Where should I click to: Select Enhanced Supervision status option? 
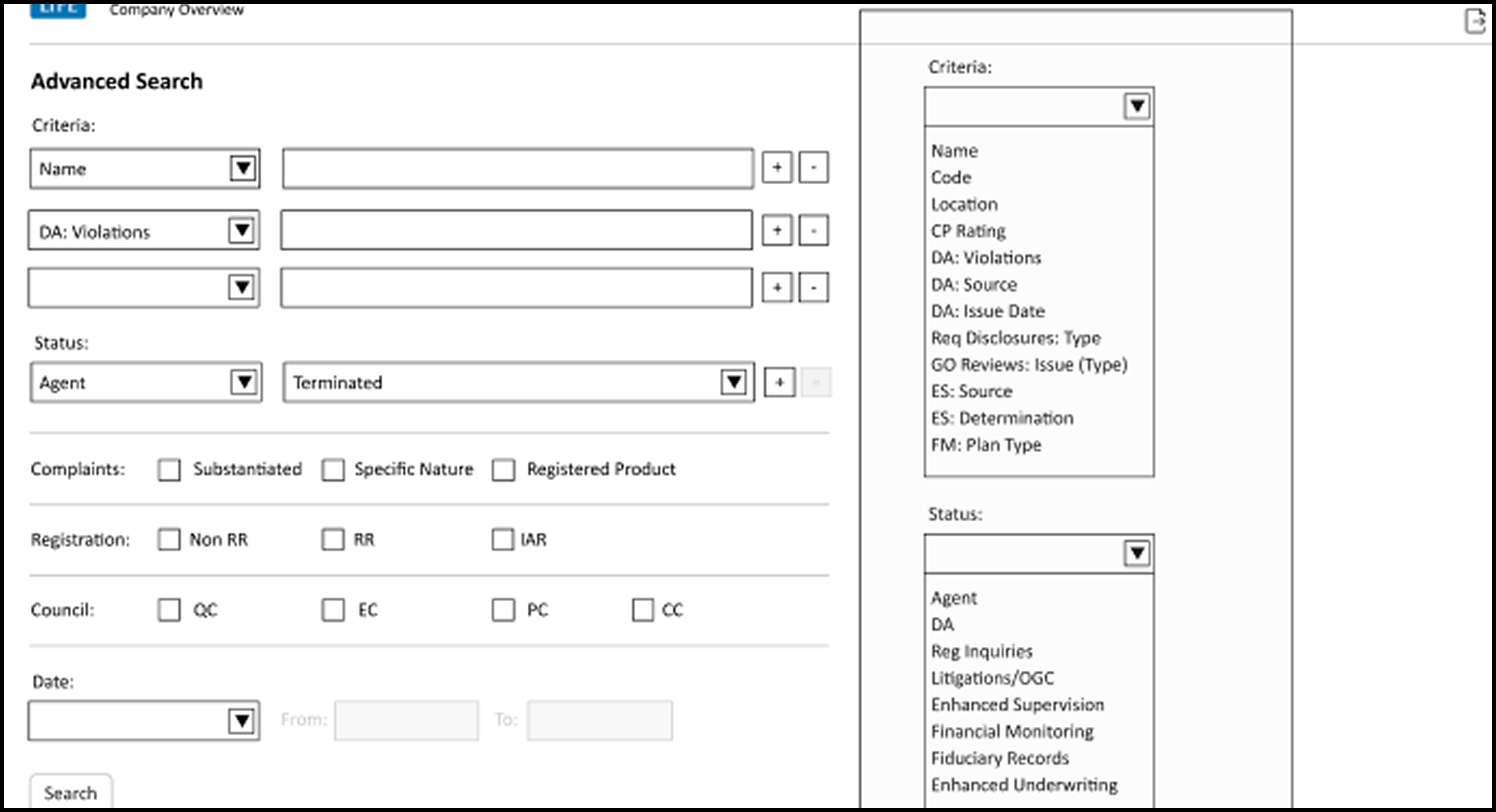click(1018, 705)
